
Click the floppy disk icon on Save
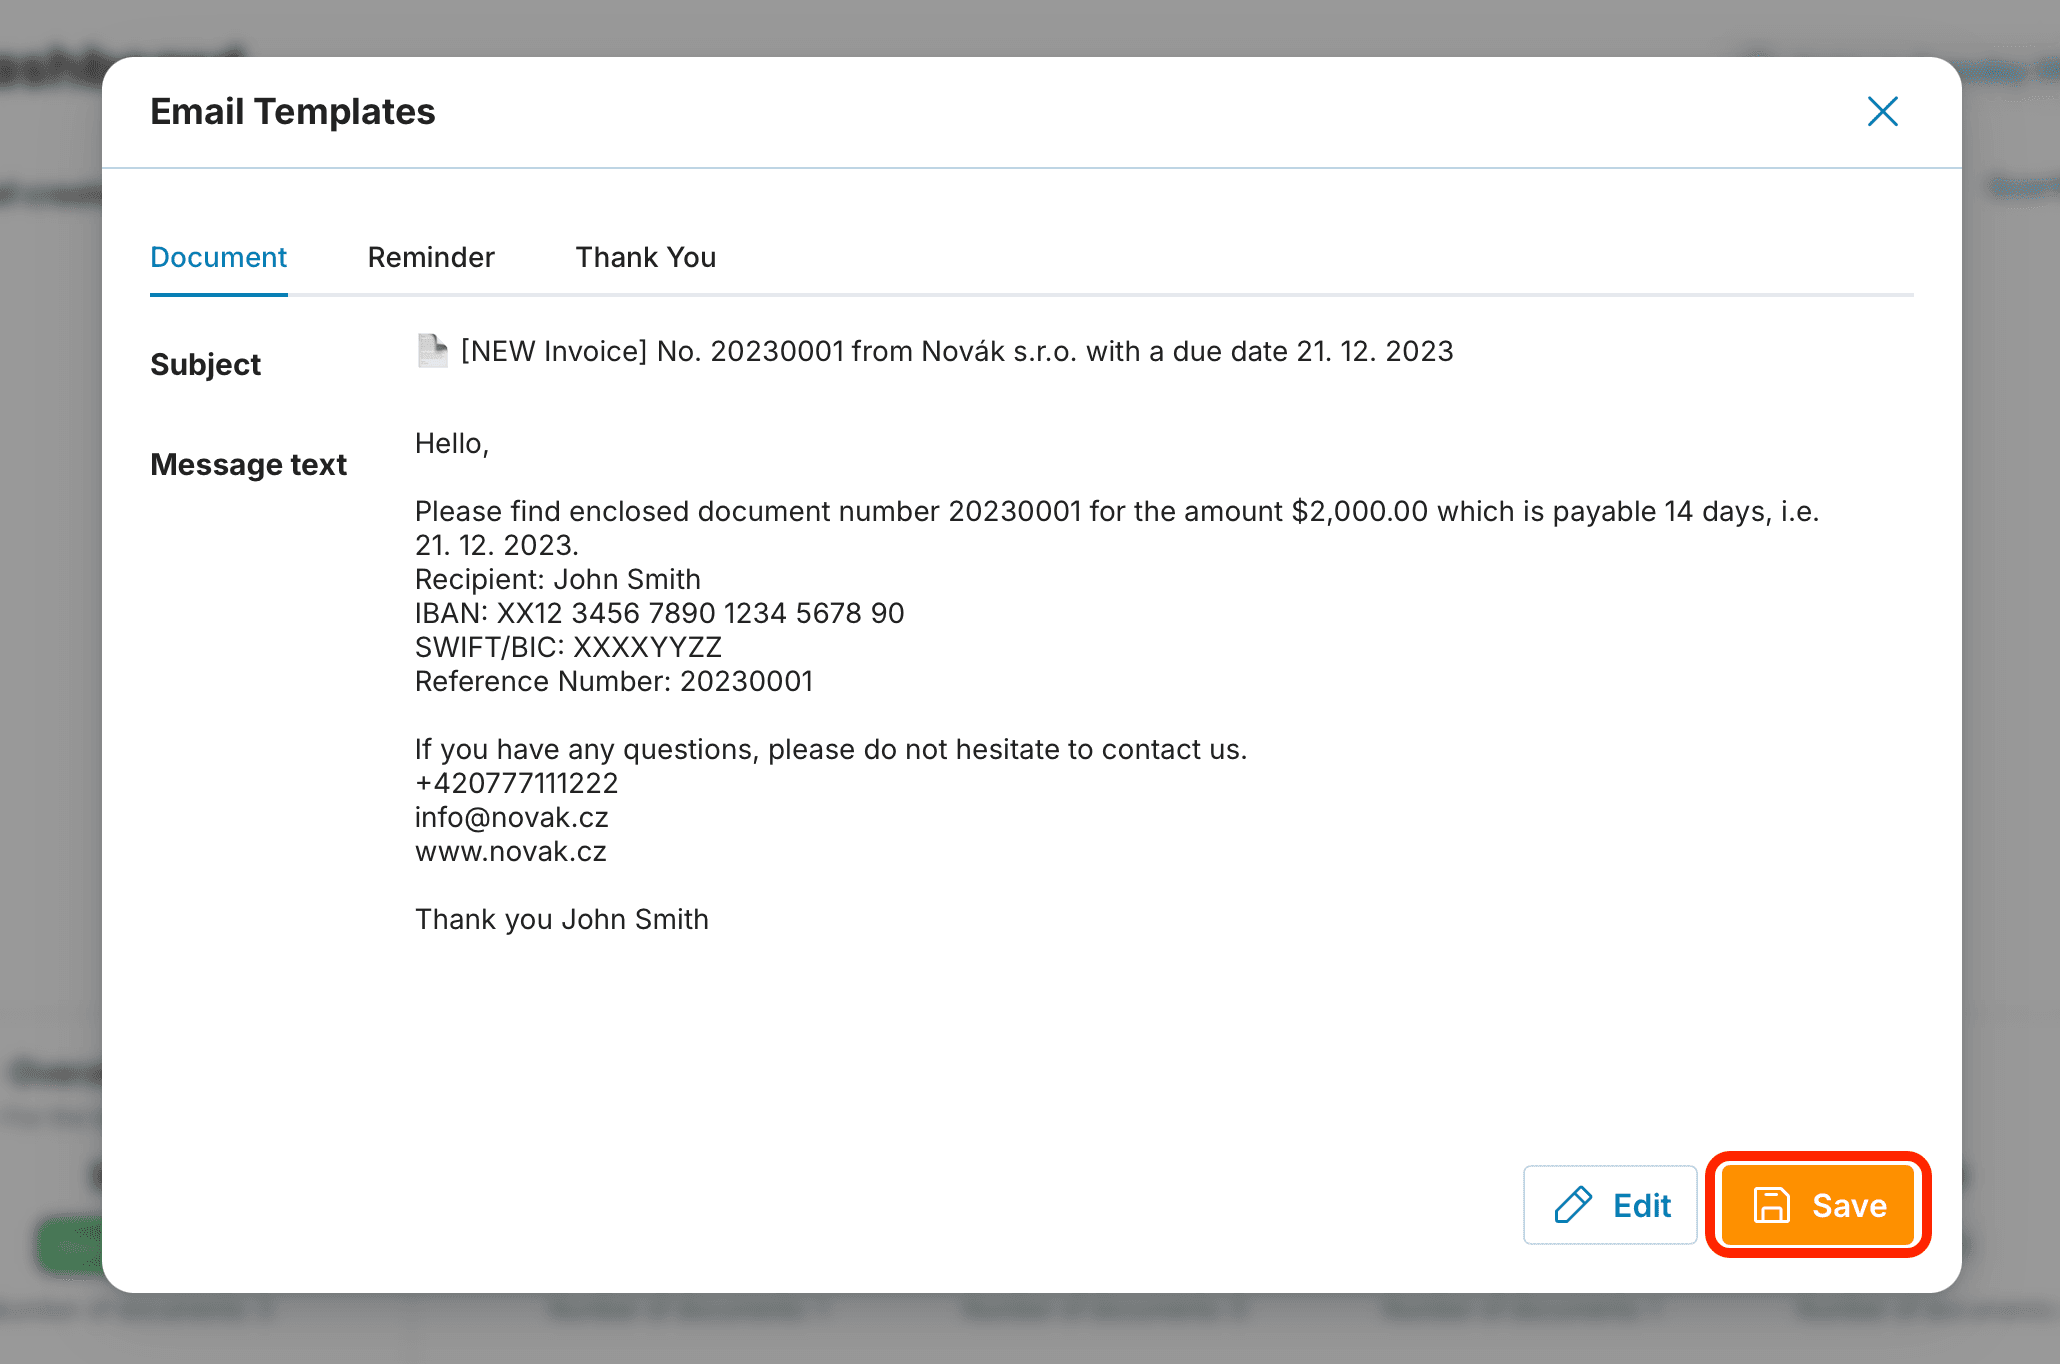pos(1771,1205)
